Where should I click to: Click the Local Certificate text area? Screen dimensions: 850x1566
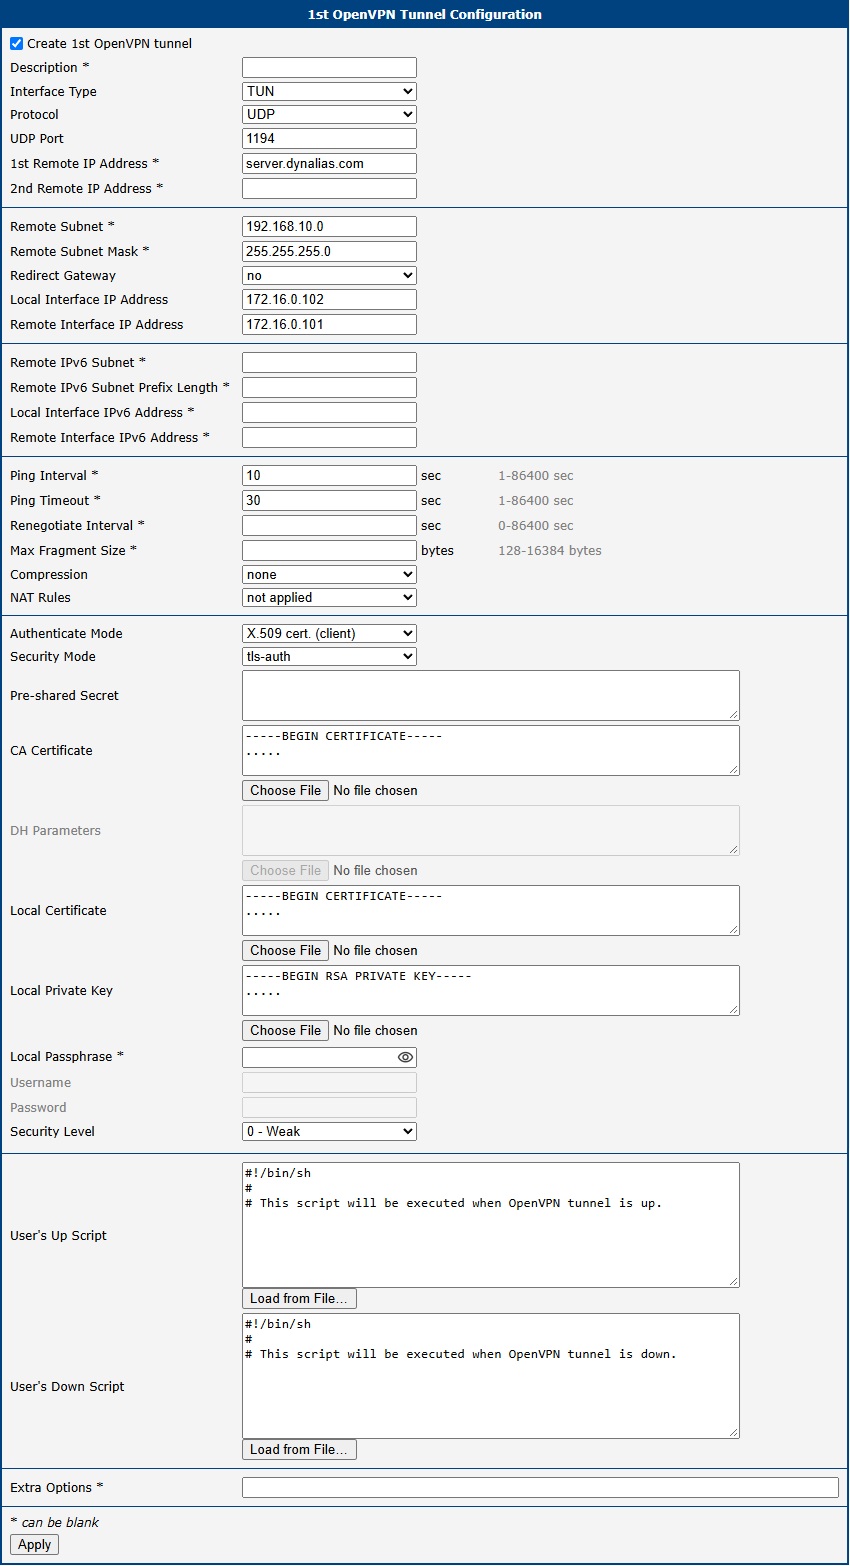(491, 910)
